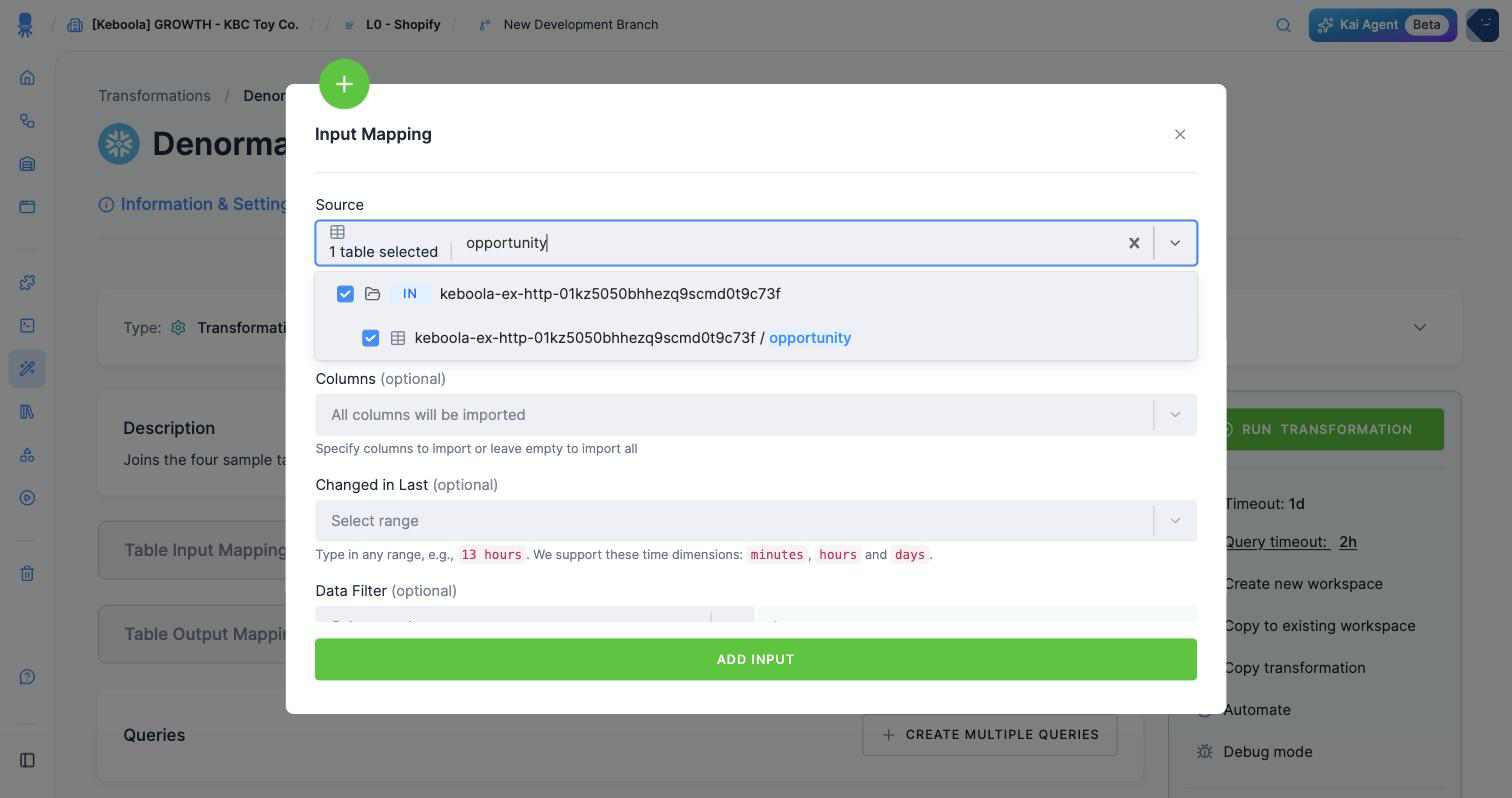The height and width of the screenshot is (798, 1512).
Task: Open Flows icon in left sidebar
Action: coord(27,121)
